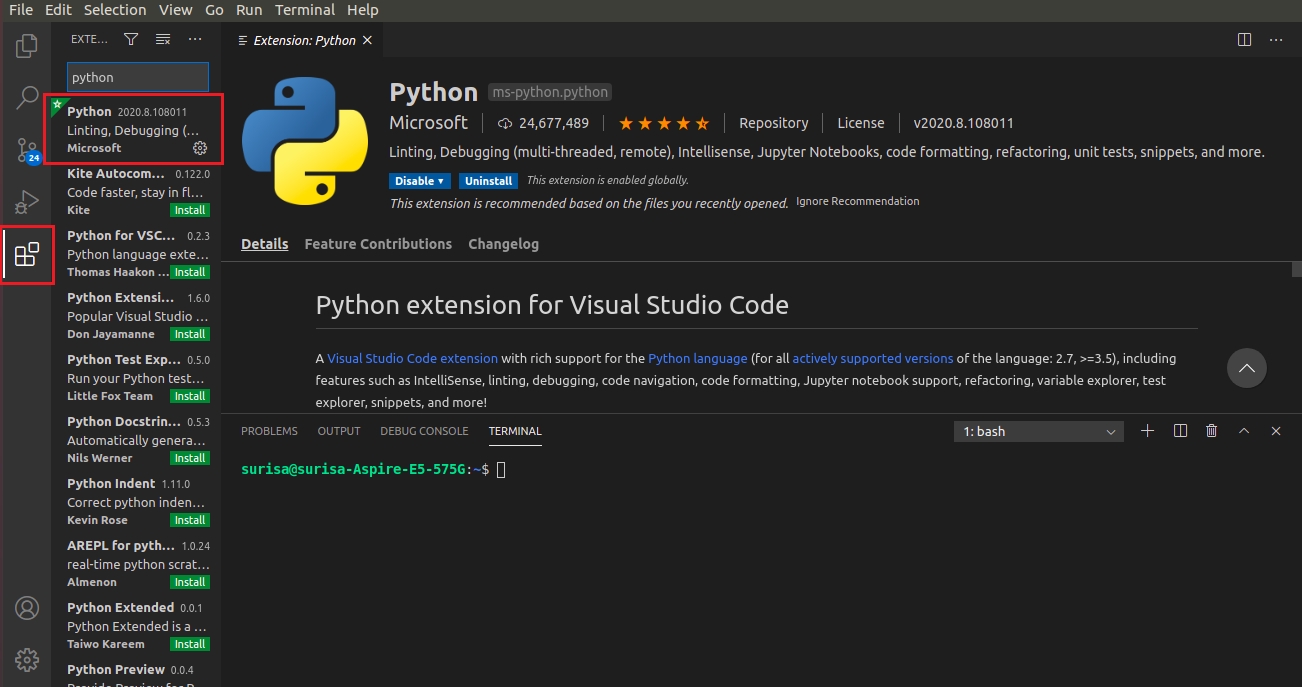This screenshot has width=1302, height=687.
Task: Select the Python Preview extension row
Action: (x=136, y=673)
